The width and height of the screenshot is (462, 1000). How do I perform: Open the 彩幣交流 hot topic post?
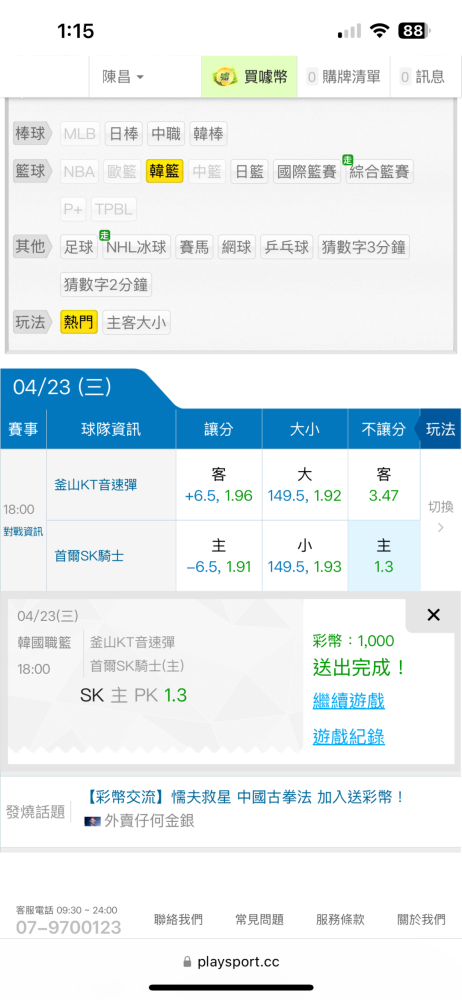tap(244, 797)
